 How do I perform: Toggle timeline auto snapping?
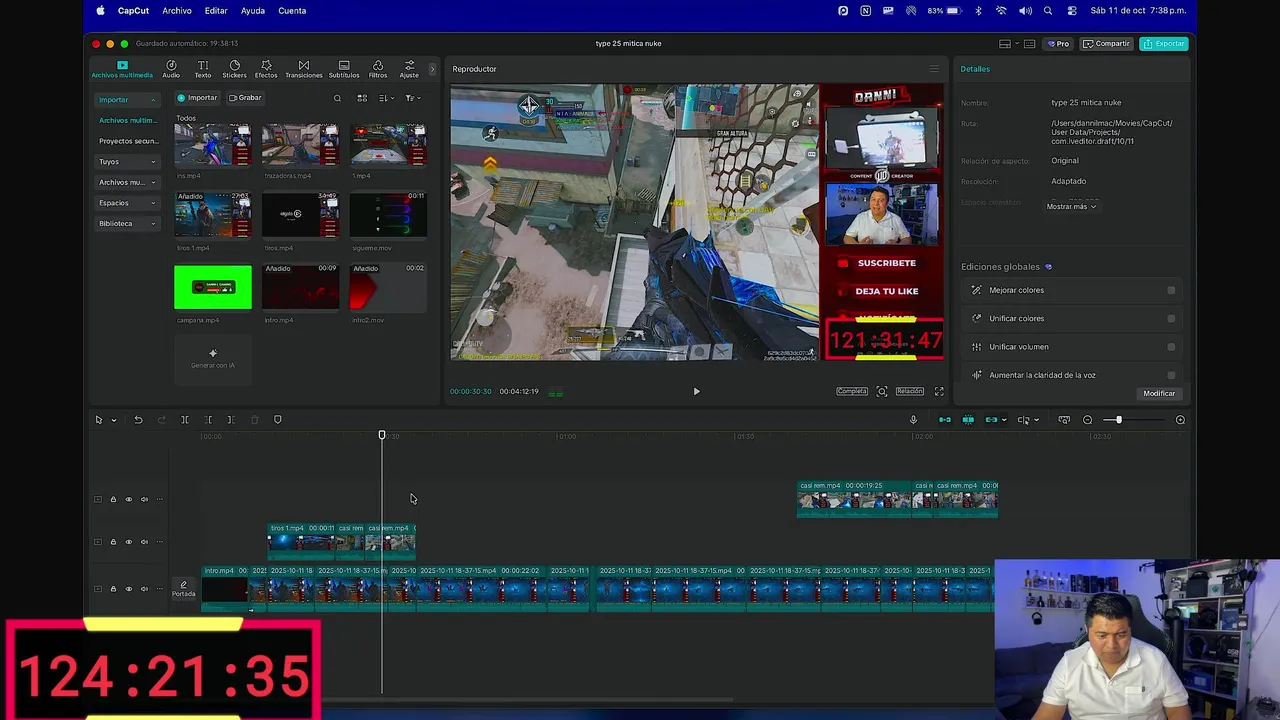tap(968, 420)
